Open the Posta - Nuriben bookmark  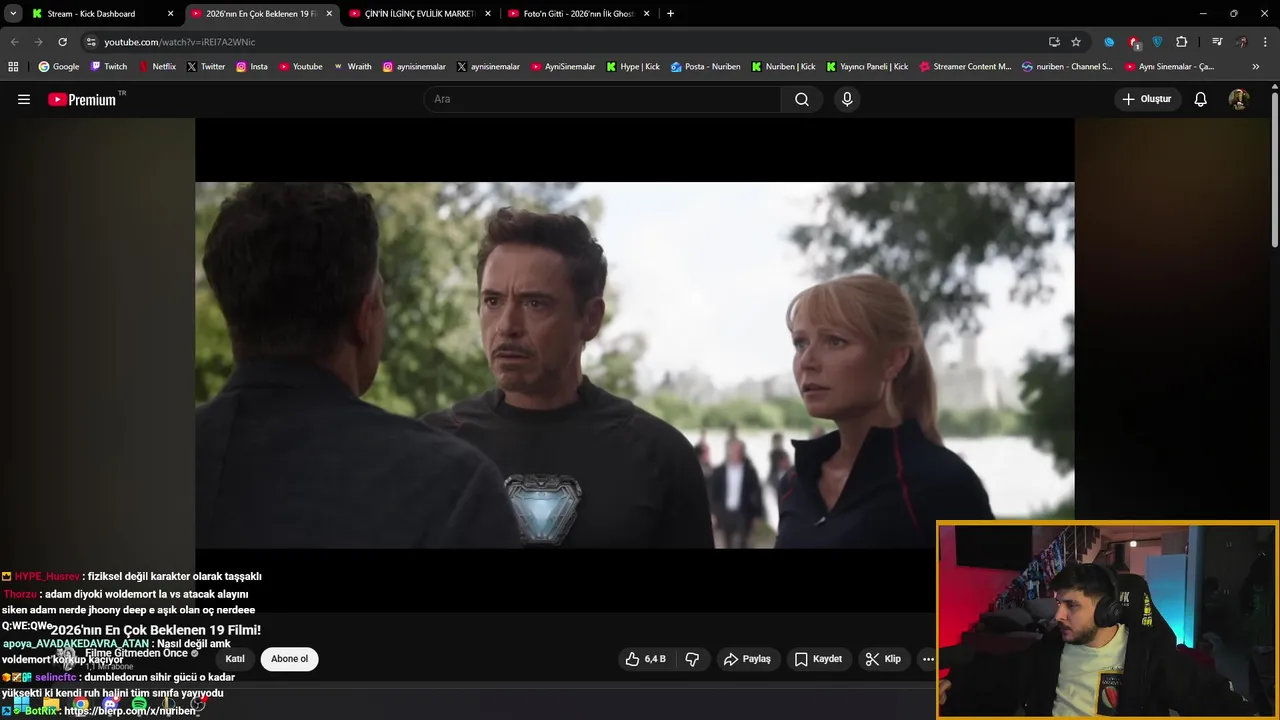[706, 67]
